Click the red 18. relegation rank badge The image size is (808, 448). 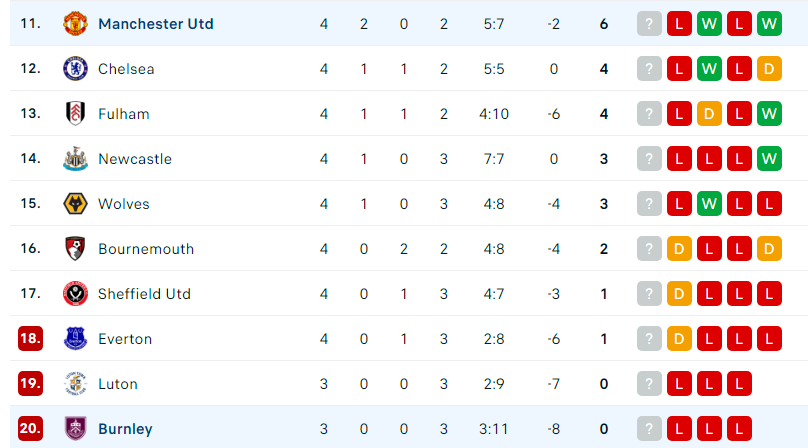click(x=30, y=339)
